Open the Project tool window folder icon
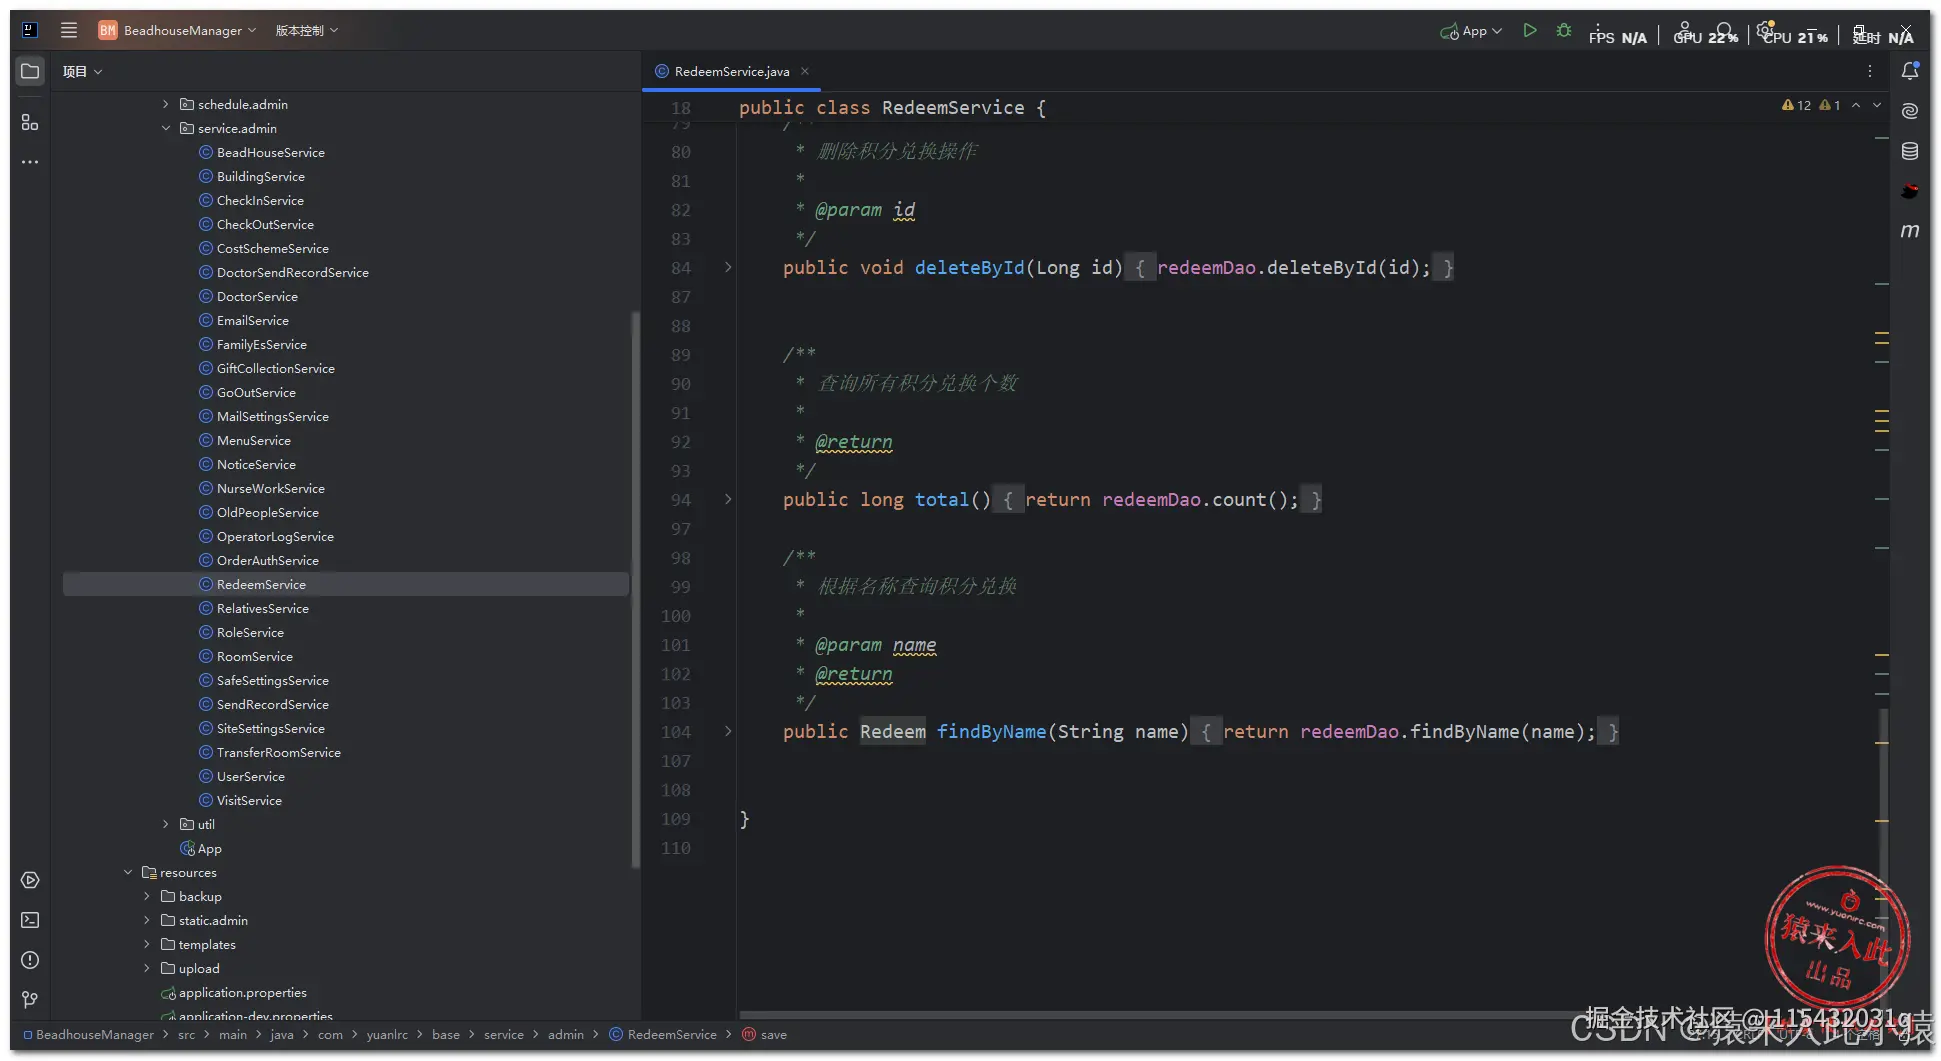The height and width of the screenshot is (1061, 1941). click(30, 71)
